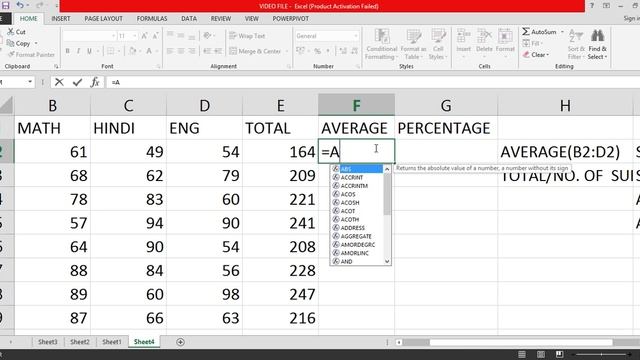Switch to Sheet2 tab
The image size is (640, 360).
click(80, 342)
